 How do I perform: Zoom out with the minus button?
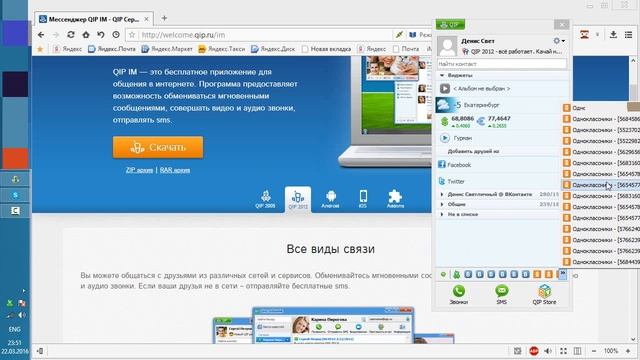(594, 351)
